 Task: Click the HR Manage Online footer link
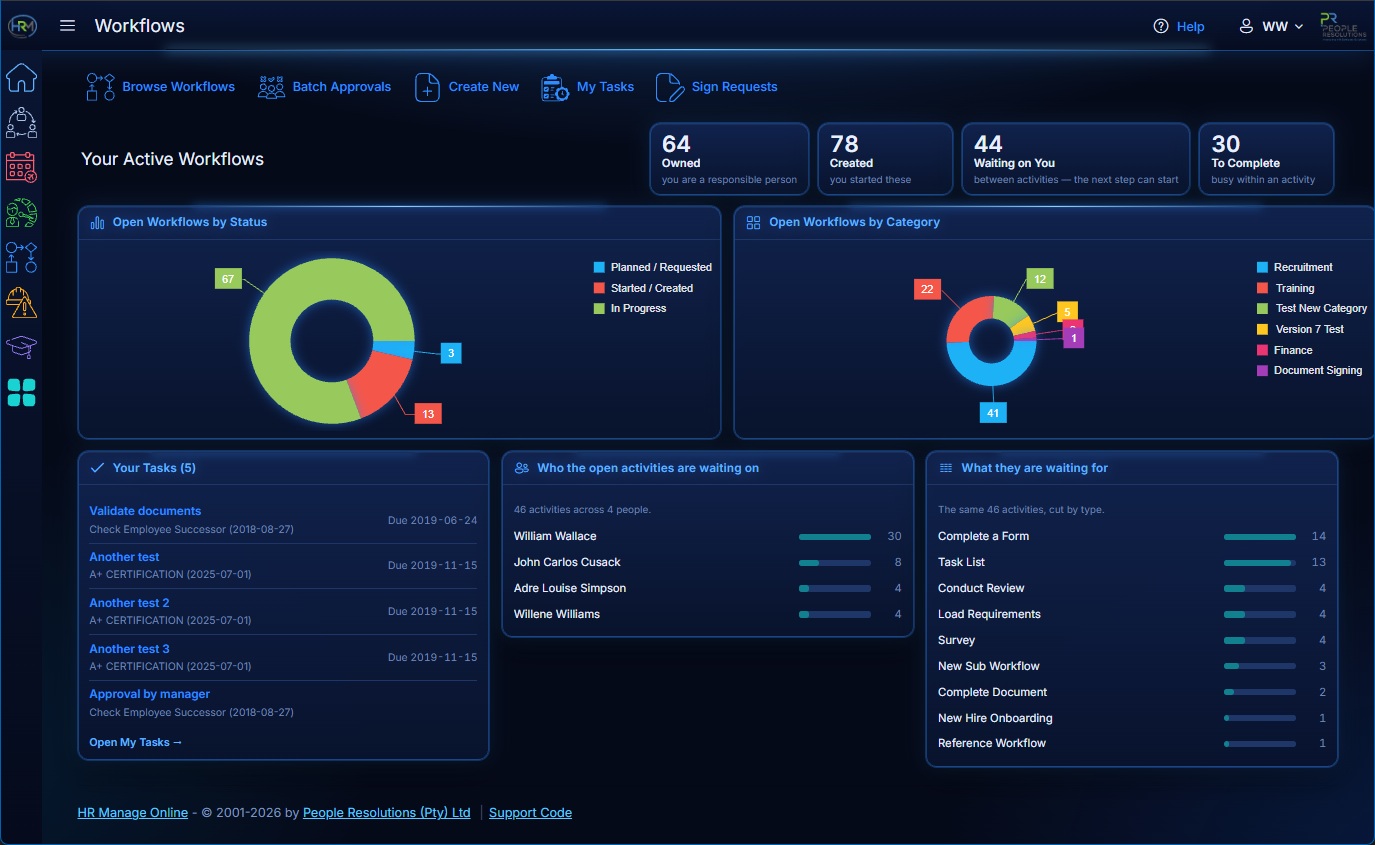[x=133, y=813]
